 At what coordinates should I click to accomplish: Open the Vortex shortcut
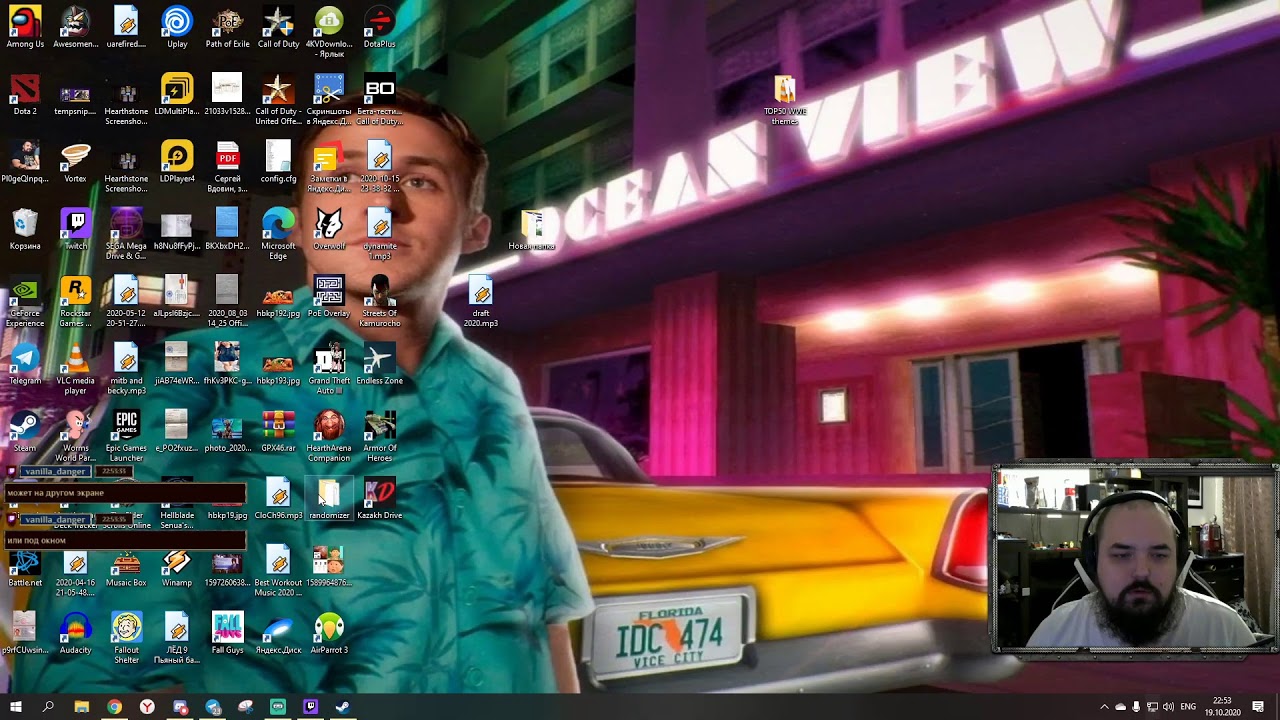tap(75, 162)
